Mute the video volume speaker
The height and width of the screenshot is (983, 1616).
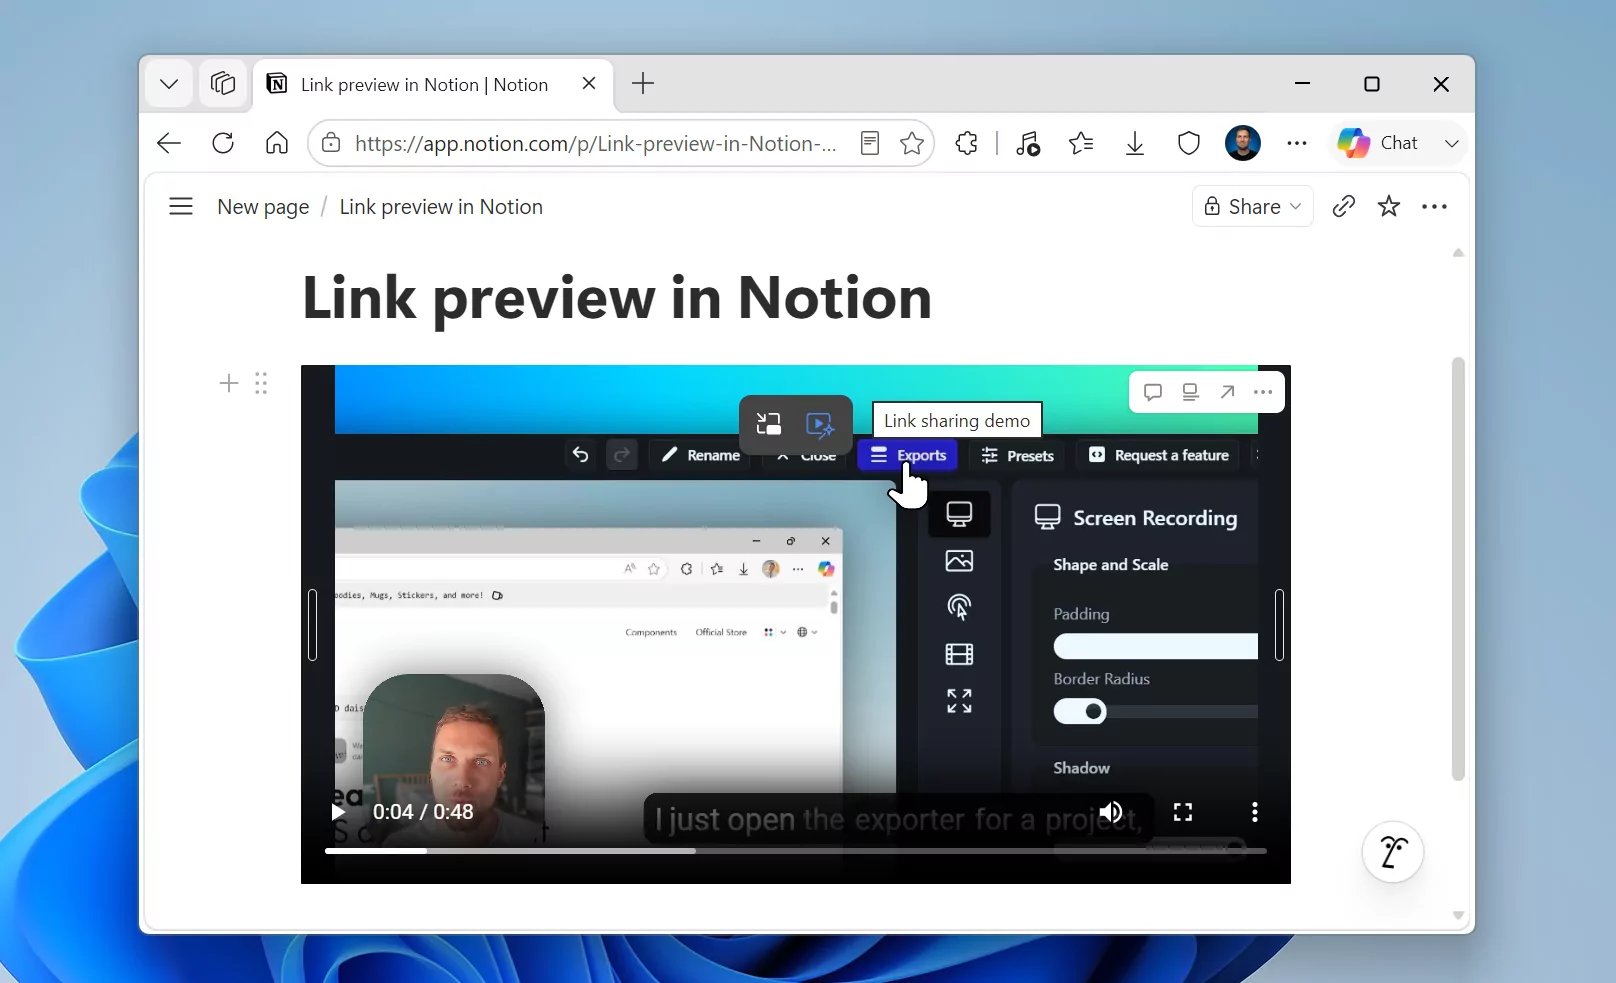coord(1111,812)
